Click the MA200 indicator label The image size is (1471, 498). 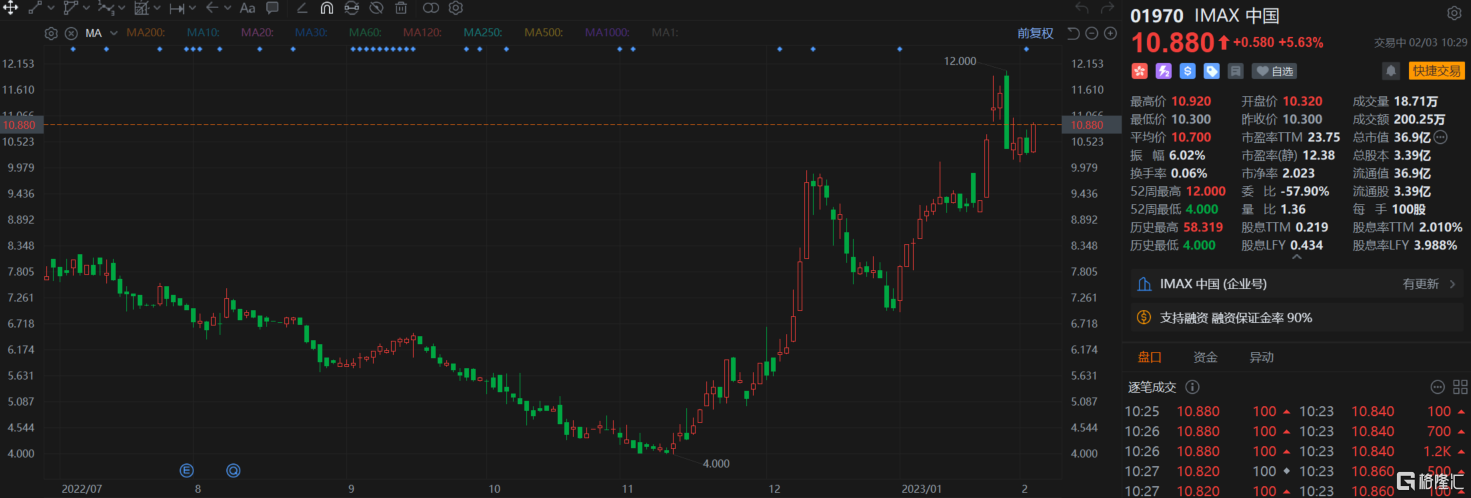146,33
